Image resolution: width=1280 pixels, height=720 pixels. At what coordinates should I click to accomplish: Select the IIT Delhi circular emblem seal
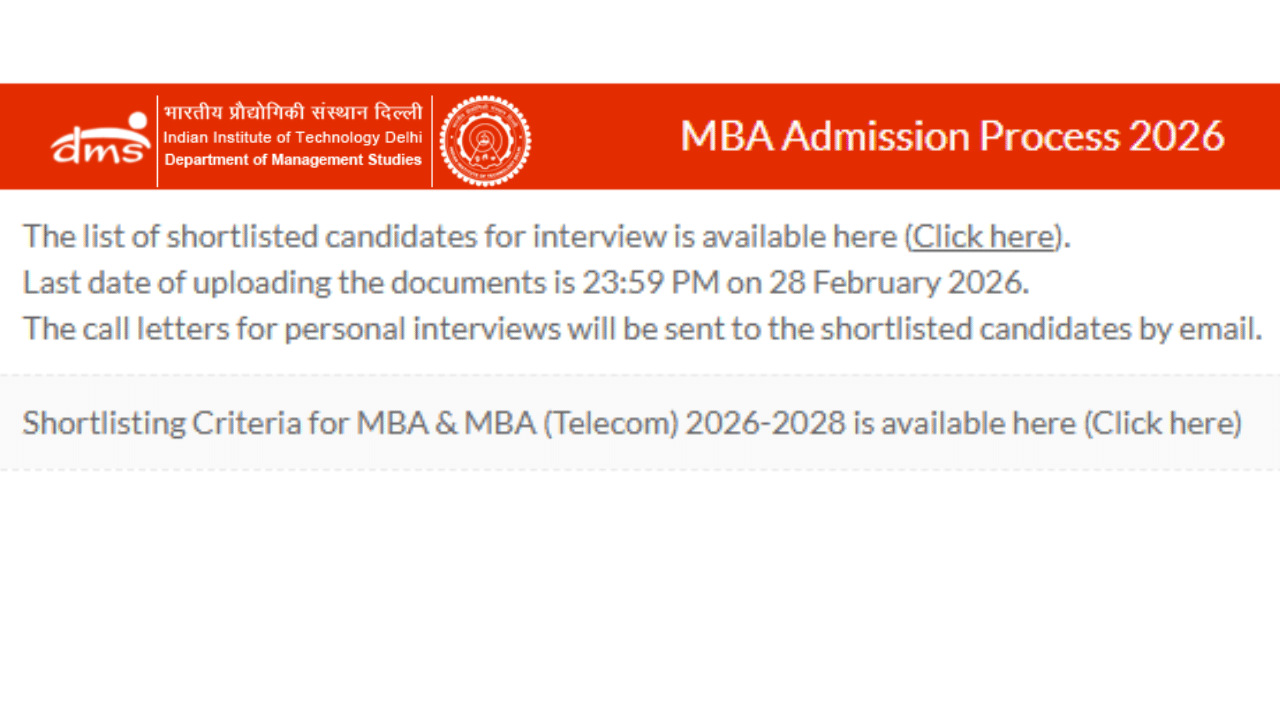[x=485, y=138]
